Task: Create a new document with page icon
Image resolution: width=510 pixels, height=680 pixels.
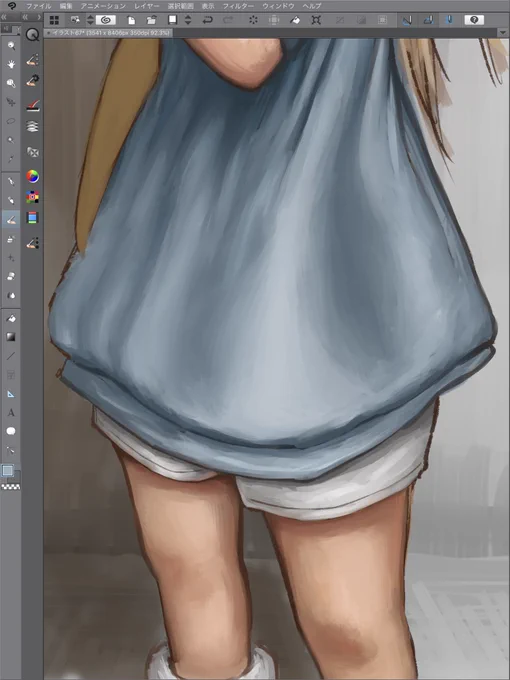Action: pyautogui.click(x=131, y=20)
